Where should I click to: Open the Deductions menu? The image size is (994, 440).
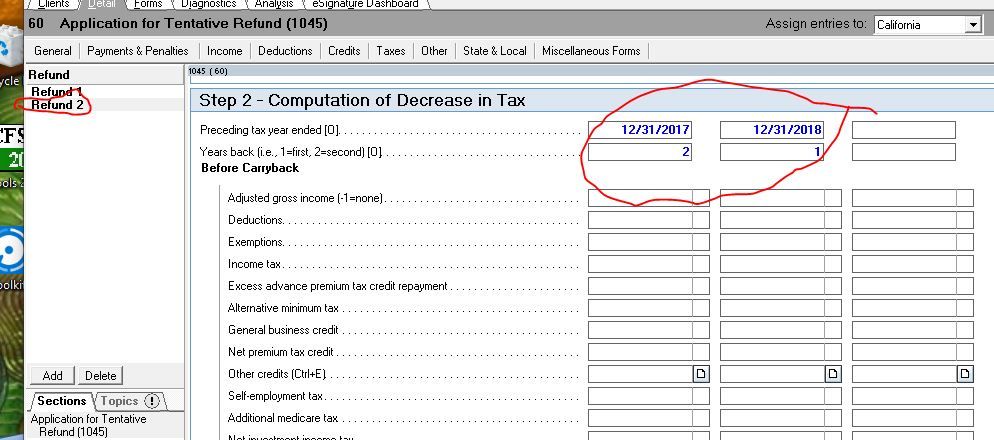point(285,51)
